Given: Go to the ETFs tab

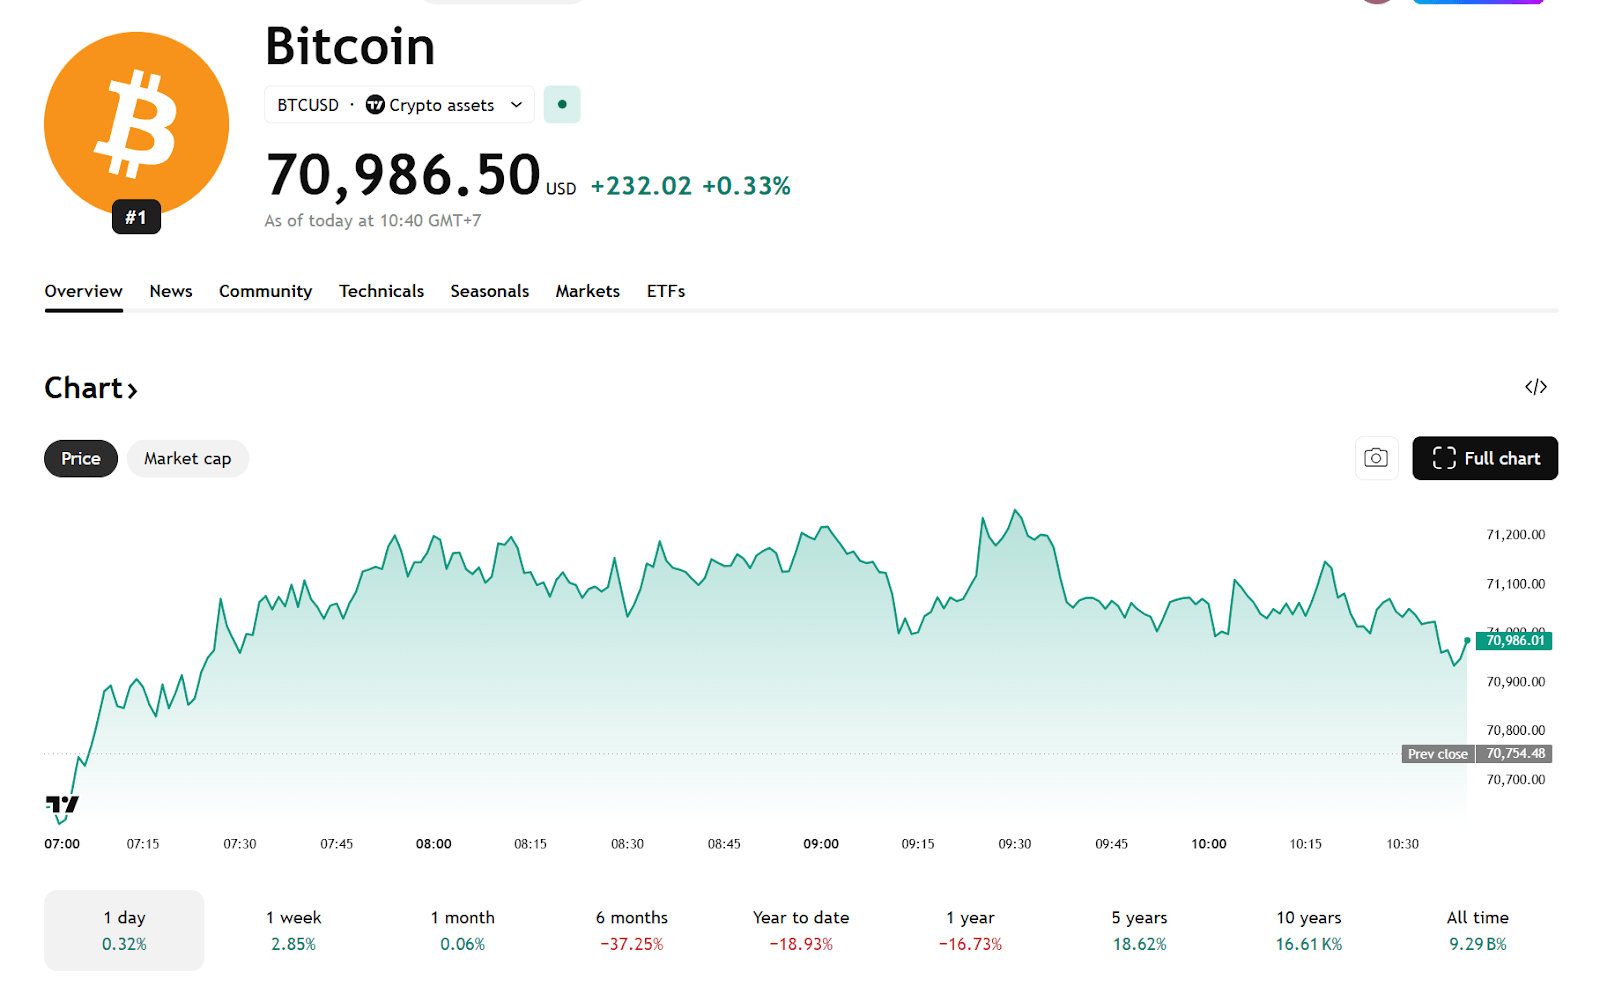Looking at the screenshot, I should pos(665,291).
